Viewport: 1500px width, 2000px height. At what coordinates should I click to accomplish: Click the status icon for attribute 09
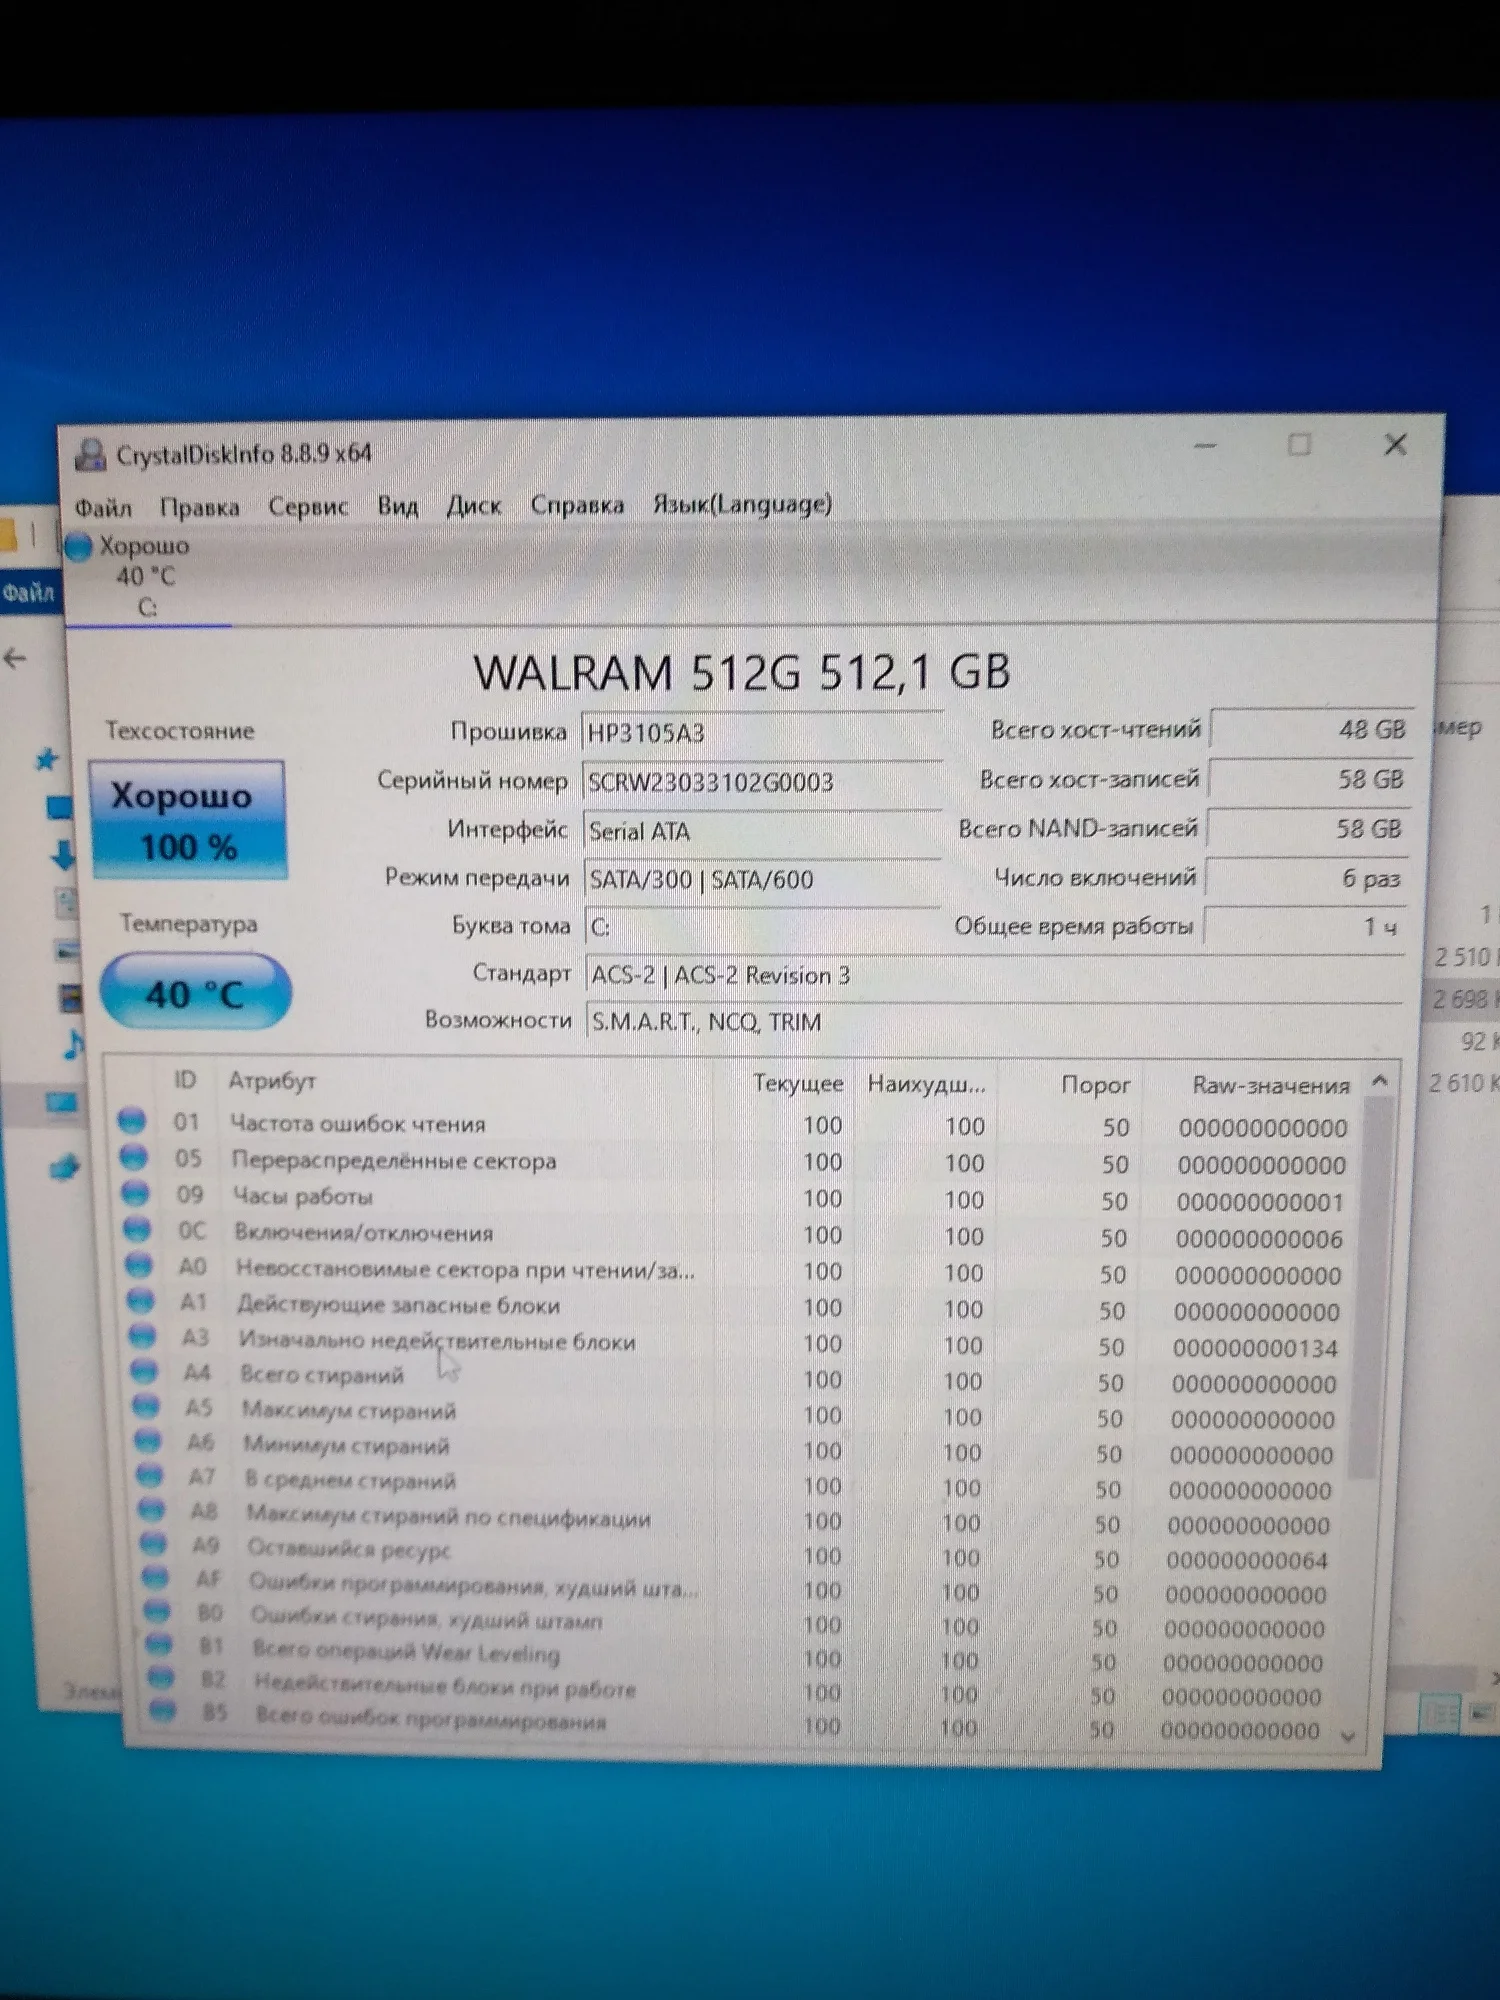136,1193
